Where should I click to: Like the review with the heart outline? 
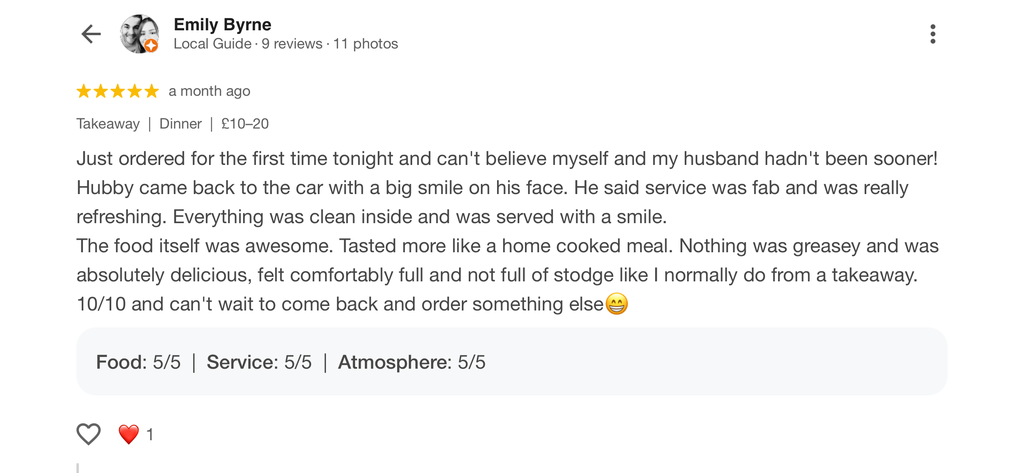89,434
